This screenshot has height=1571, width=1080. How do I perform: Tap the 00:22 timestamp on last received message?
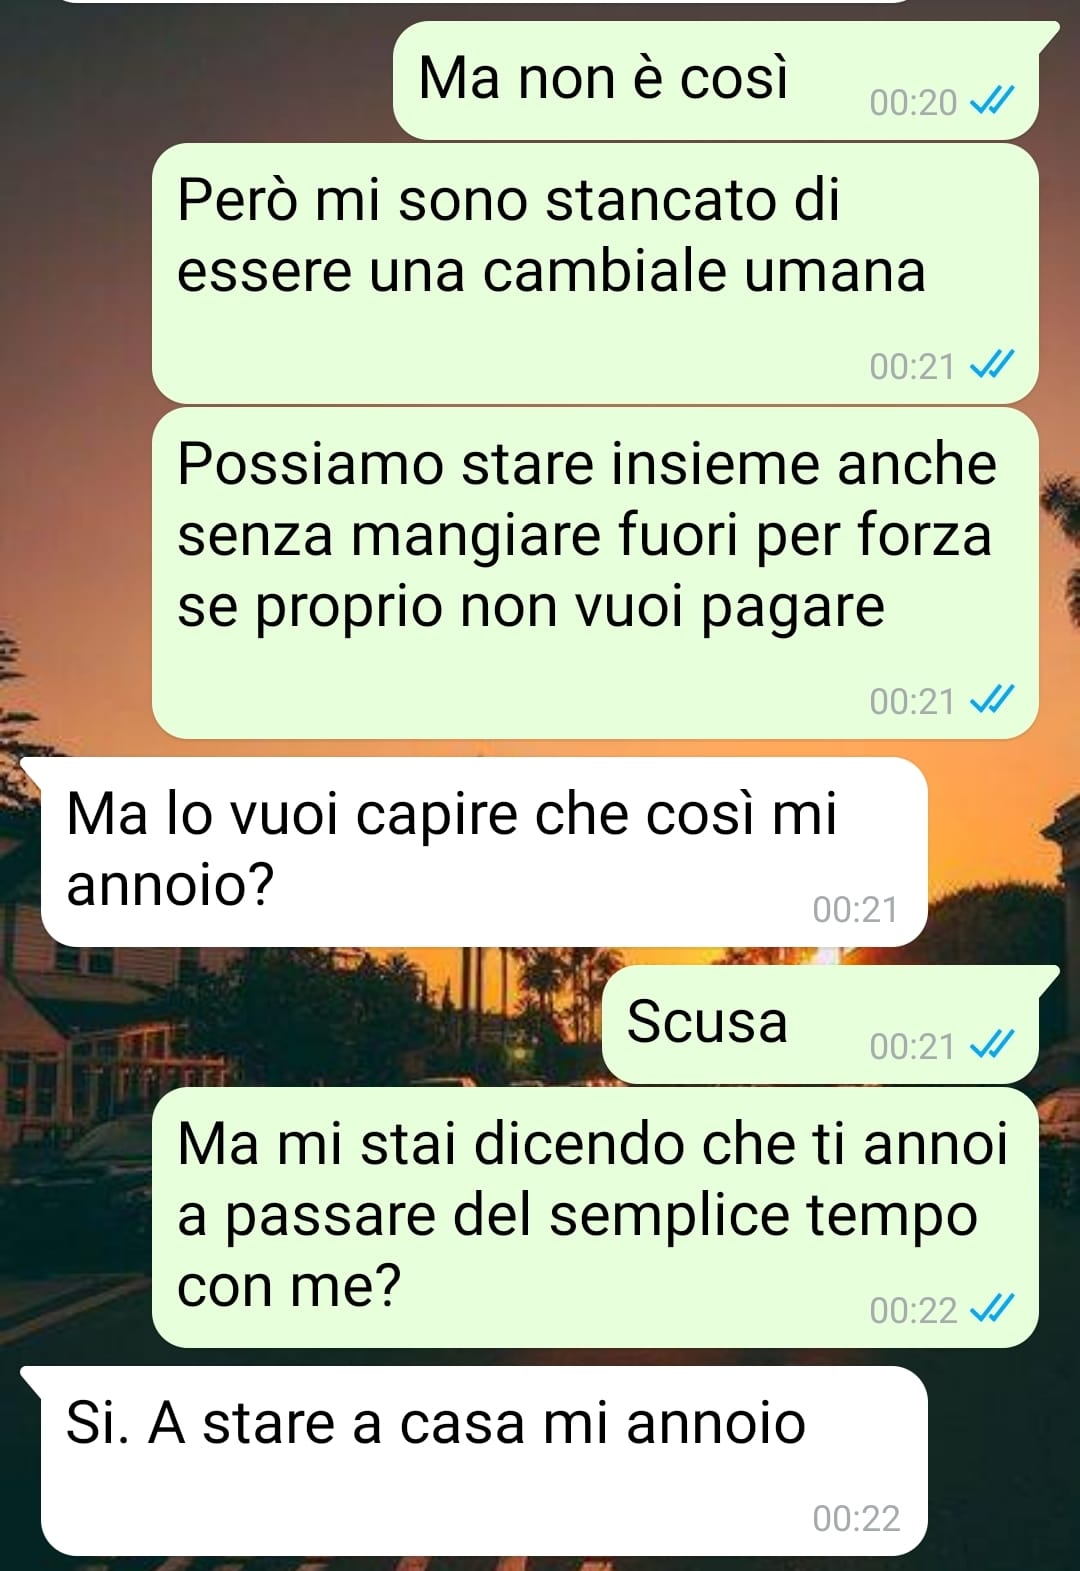coord(856,1518)
